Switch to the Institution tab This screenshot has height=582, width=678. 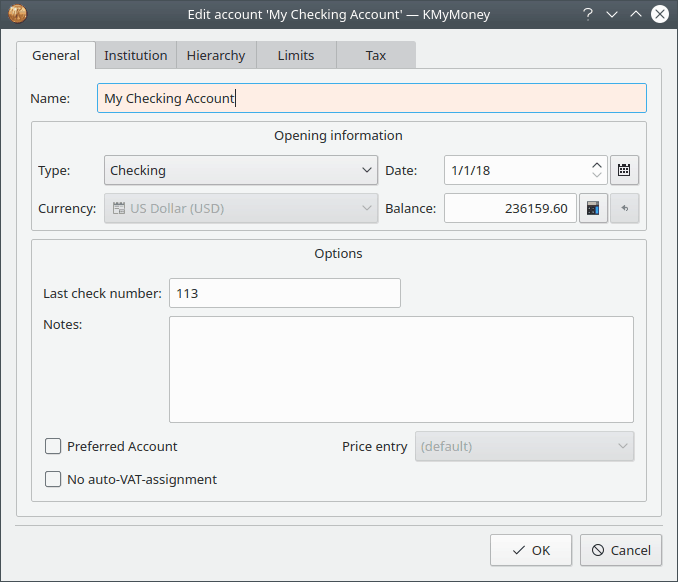(x=136, y=56)
